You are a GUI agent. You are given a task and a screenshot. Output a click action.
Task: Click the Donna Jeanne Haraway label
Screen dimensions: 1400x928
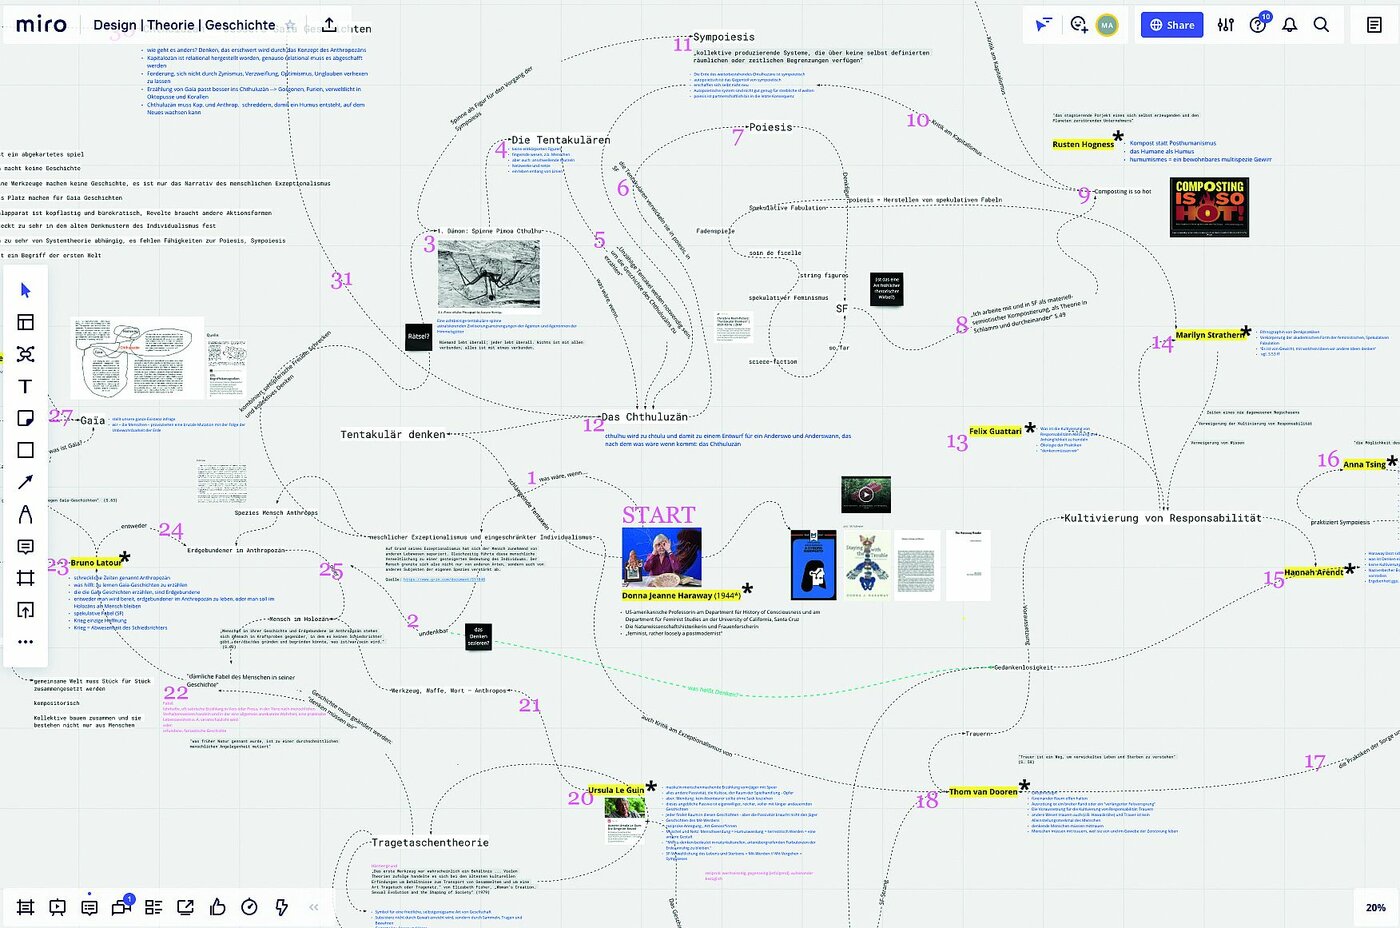click(681, 596)
